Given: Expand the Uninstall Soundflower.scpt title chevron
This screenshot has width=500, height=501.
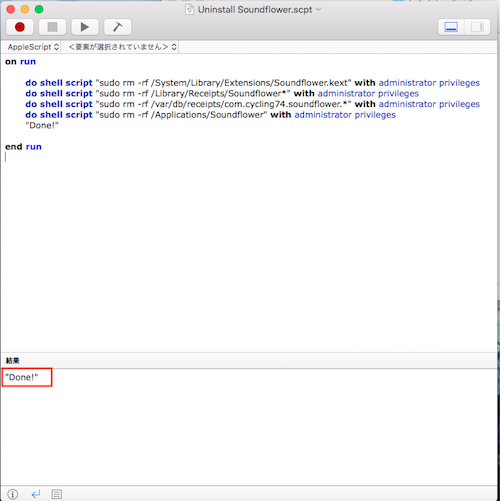Looking at the screenshot, I should (318, 9).
